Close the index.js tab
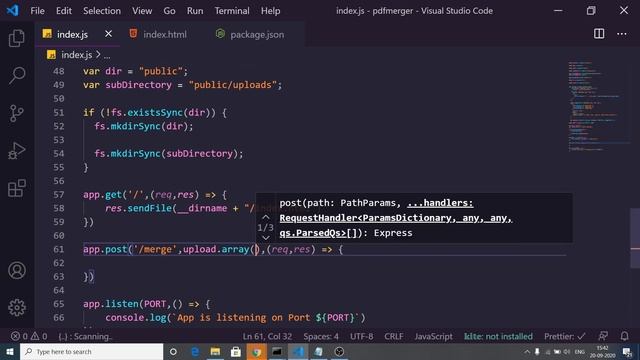The width and height of the screenshot is (640, 360). point(108,34)
